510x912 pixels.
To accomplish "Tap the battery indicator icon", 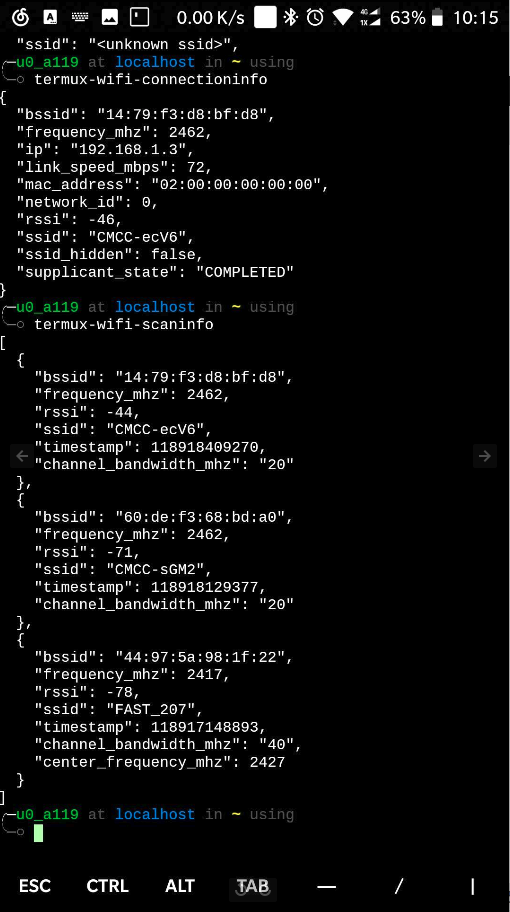I will (x=438, y=17).
